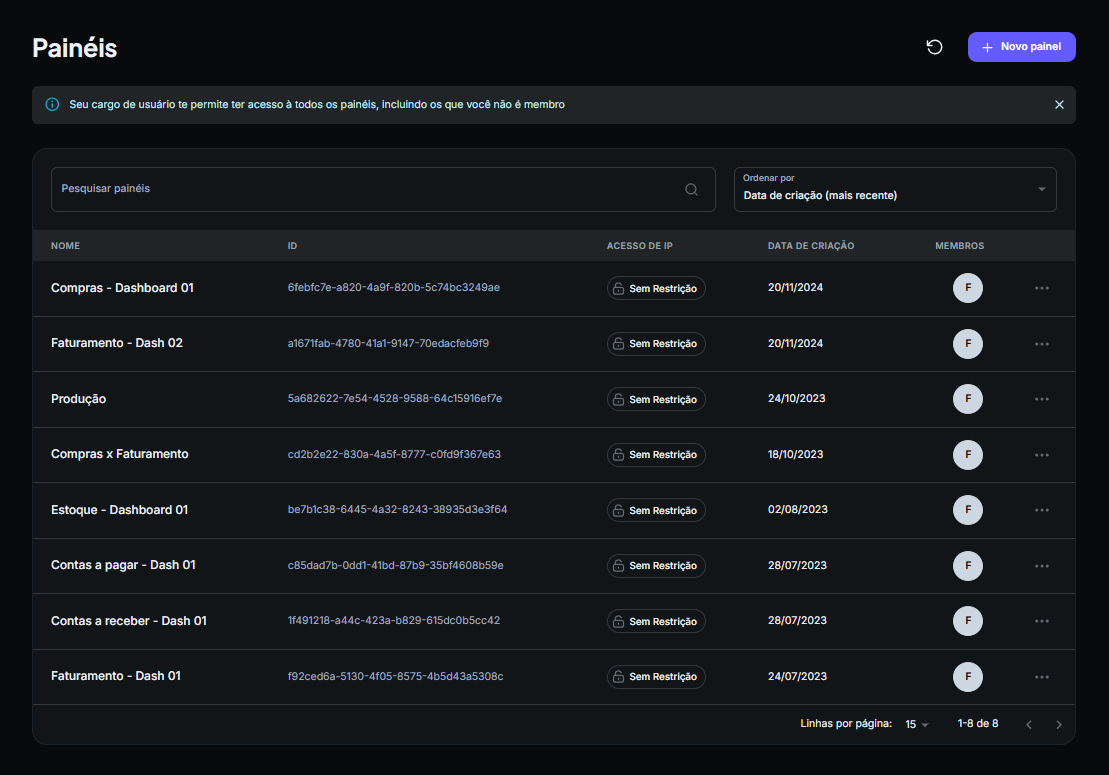Open the Ordenar por dropdown
The width and height of the screenshot is (1109, 775).
coord(895,189)
